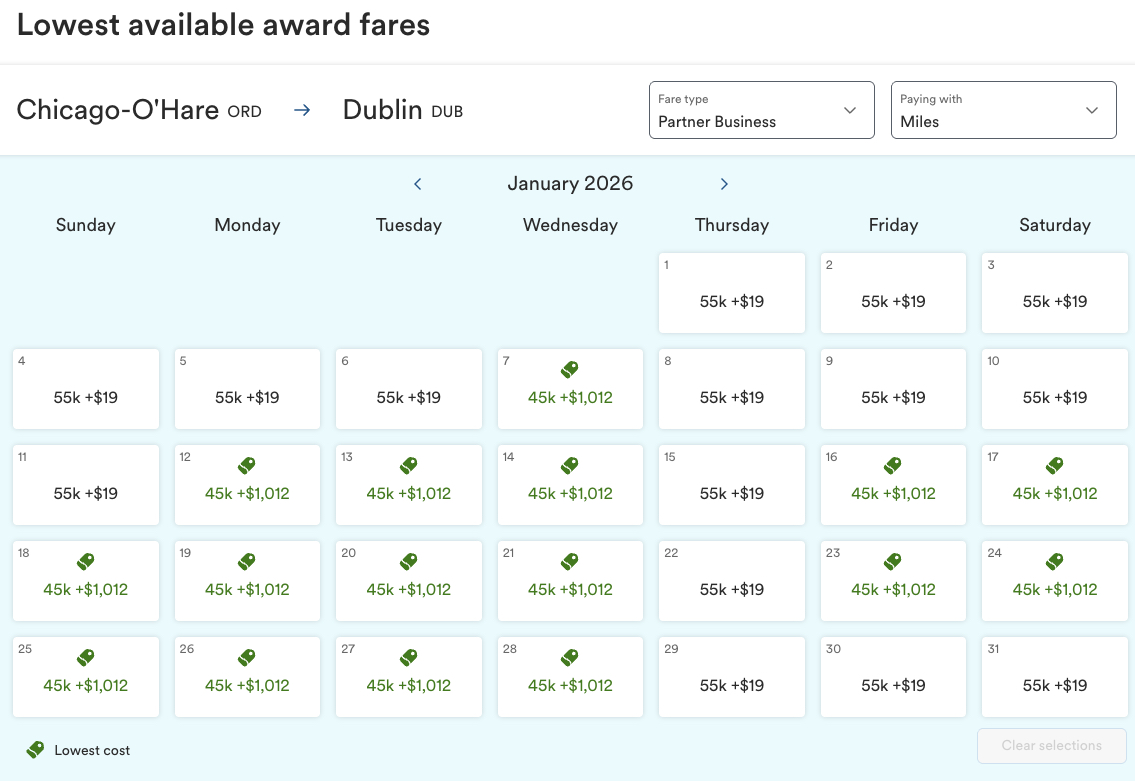Select the January 2026 month heading

pyautogui.click(x=570, y=183)
